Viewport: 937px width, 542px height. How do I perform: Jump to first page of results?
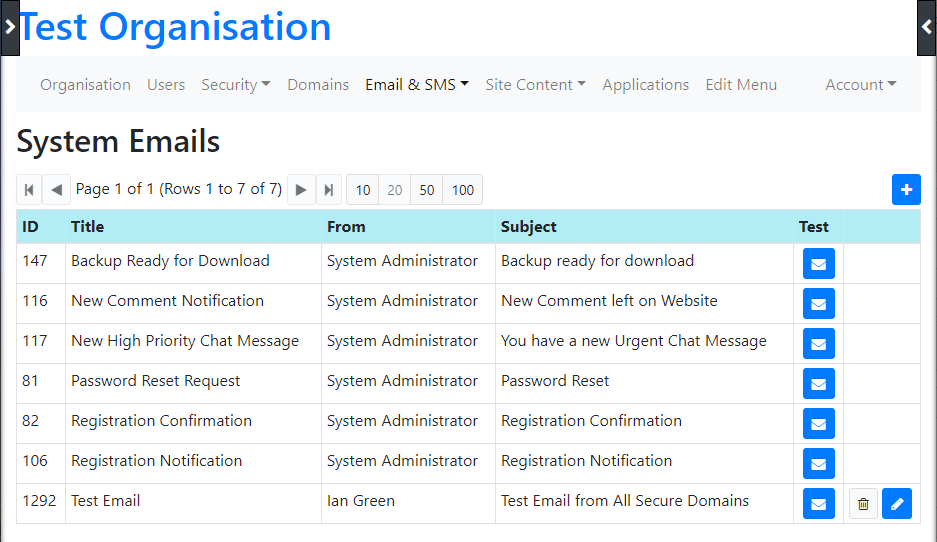point(29,190)
